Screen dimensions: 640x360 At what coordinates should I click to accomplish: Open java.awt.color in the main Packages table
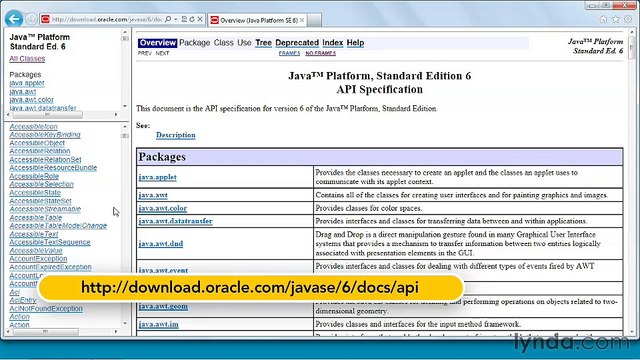pos(162,208)
